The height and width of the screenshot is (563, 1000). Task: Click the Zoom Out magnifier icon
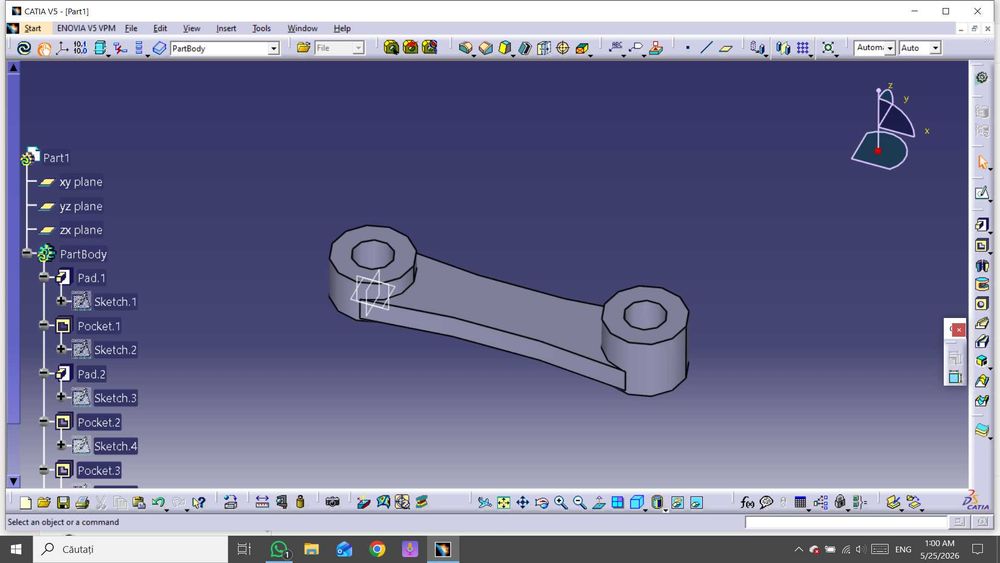pyautogui.click(x=579, y=502)
